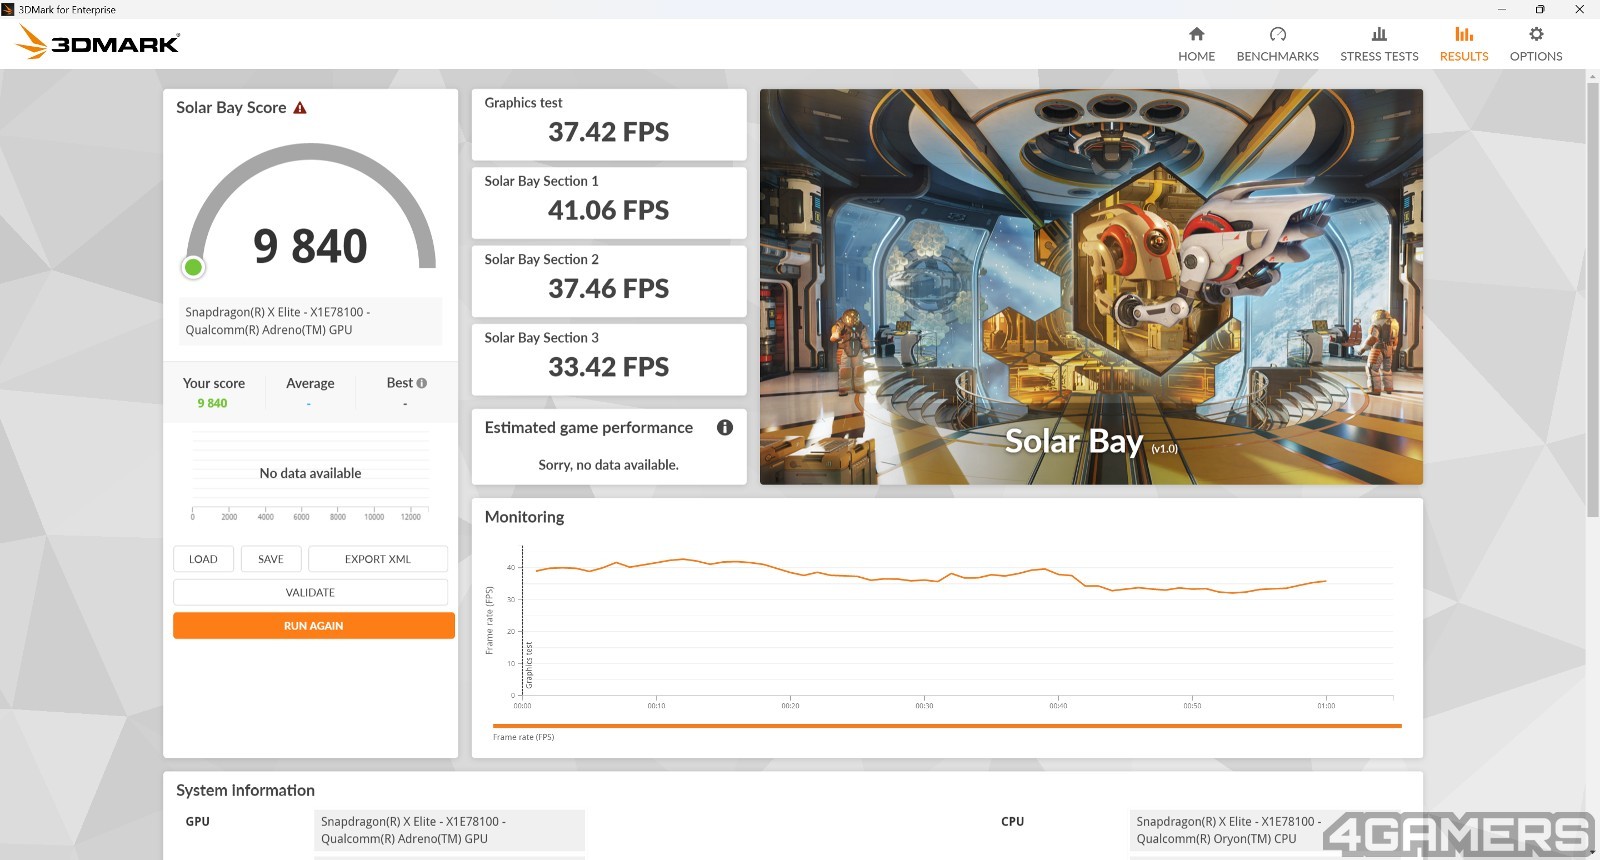
Task: Open the Options gear icon
Action: tap(1536, 34)
